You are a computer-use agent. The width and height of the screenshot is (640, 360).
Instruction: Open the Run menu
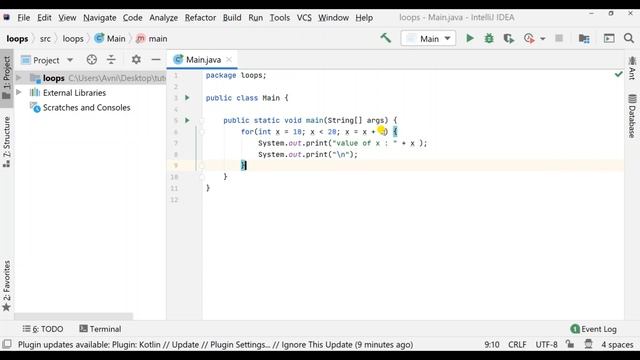[x=256, y=18]
